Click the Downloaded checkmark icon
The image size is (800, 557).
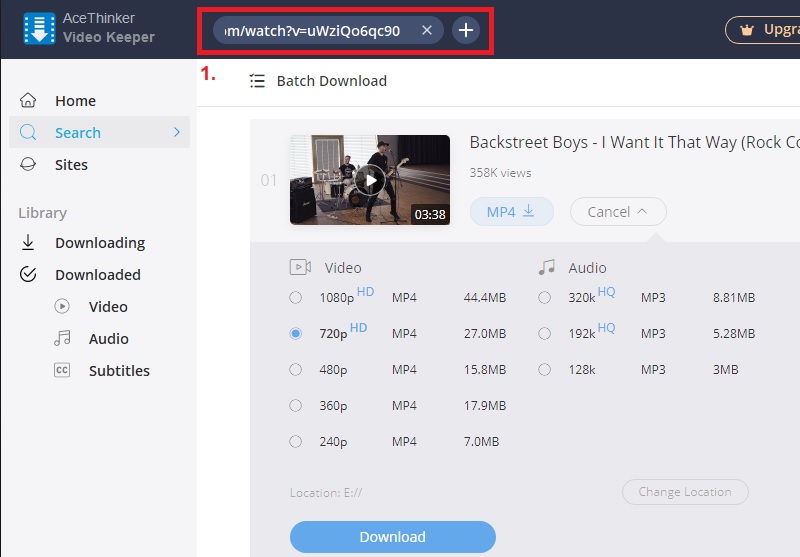(28, 274)
